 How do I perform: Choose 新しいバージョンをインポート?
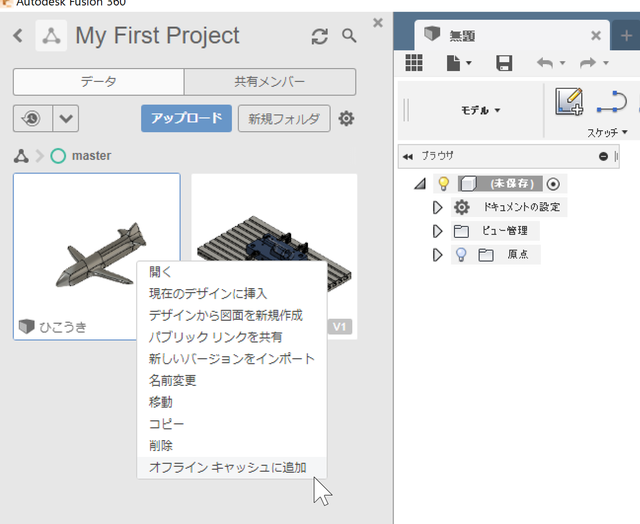[232, 359]
